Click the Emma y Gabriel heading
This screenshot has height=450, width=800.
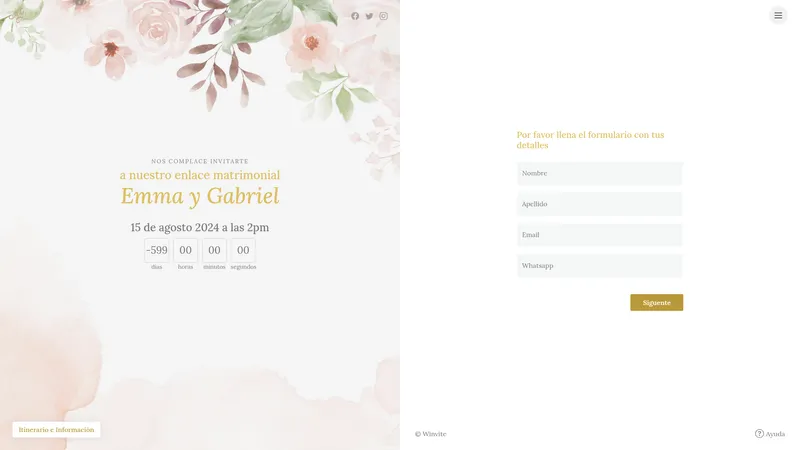click(200, 196)
